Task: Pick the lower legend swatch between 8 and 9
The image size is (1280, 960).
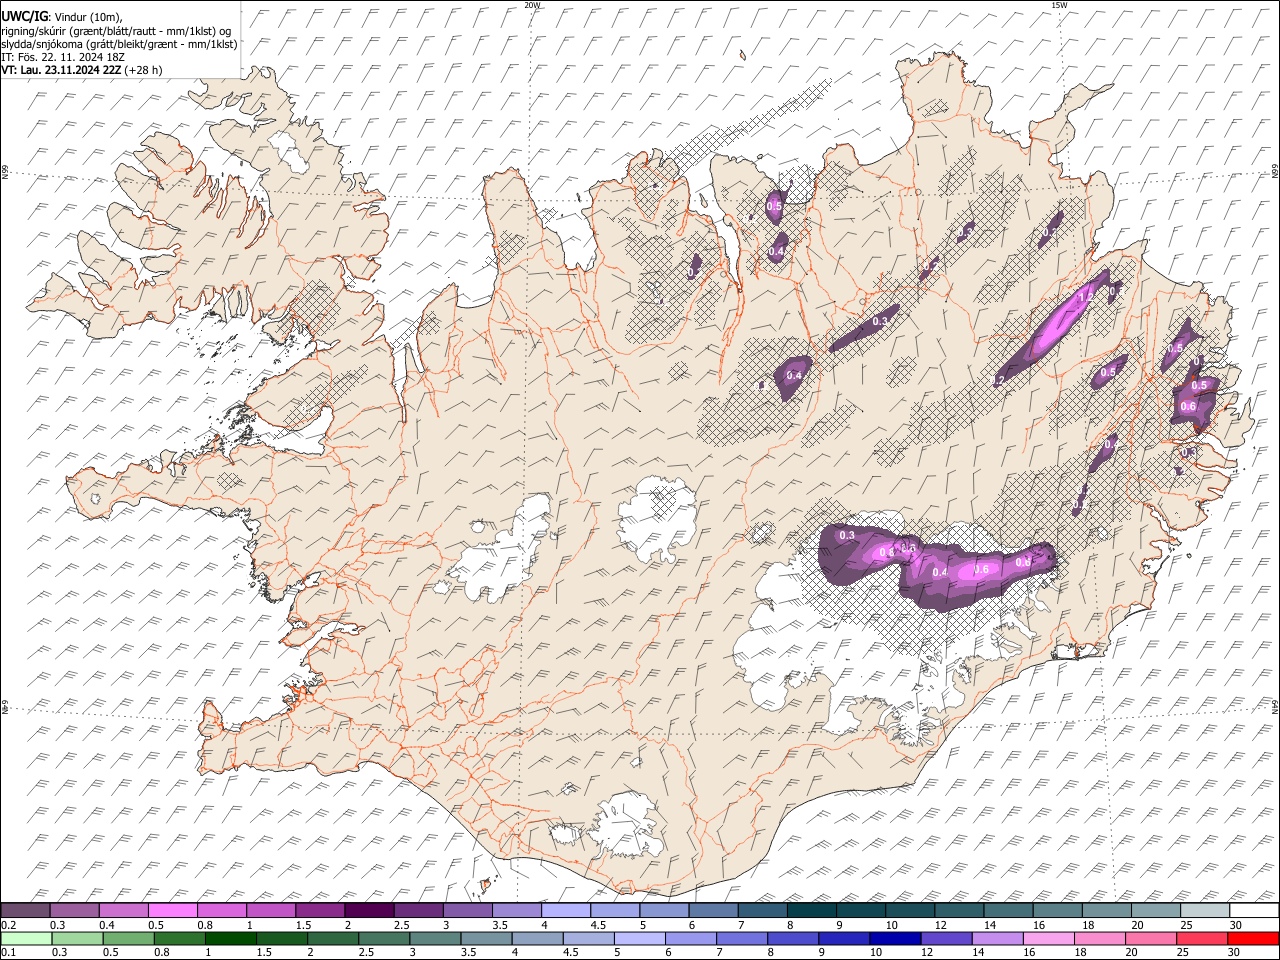Action: coord(793,938)
